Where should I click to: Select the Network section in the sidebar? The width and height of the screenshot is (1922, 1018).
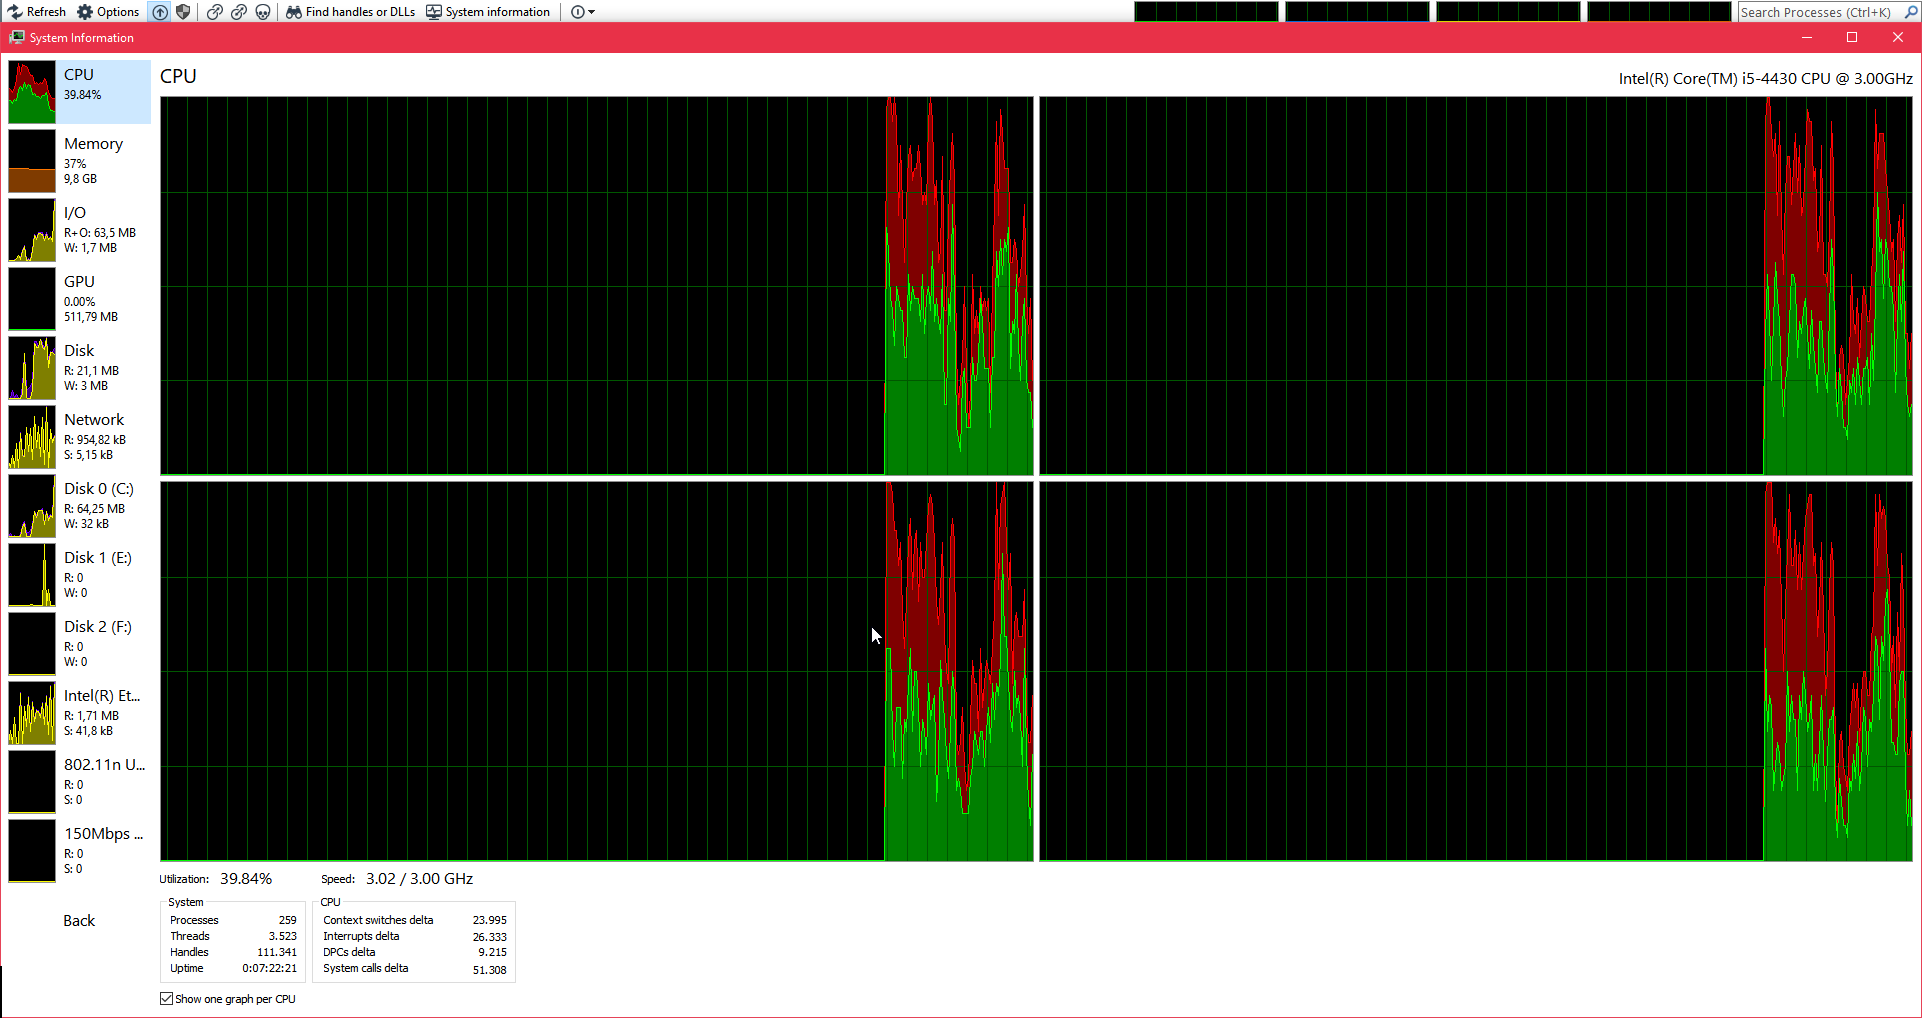click(x=79, y=437)
